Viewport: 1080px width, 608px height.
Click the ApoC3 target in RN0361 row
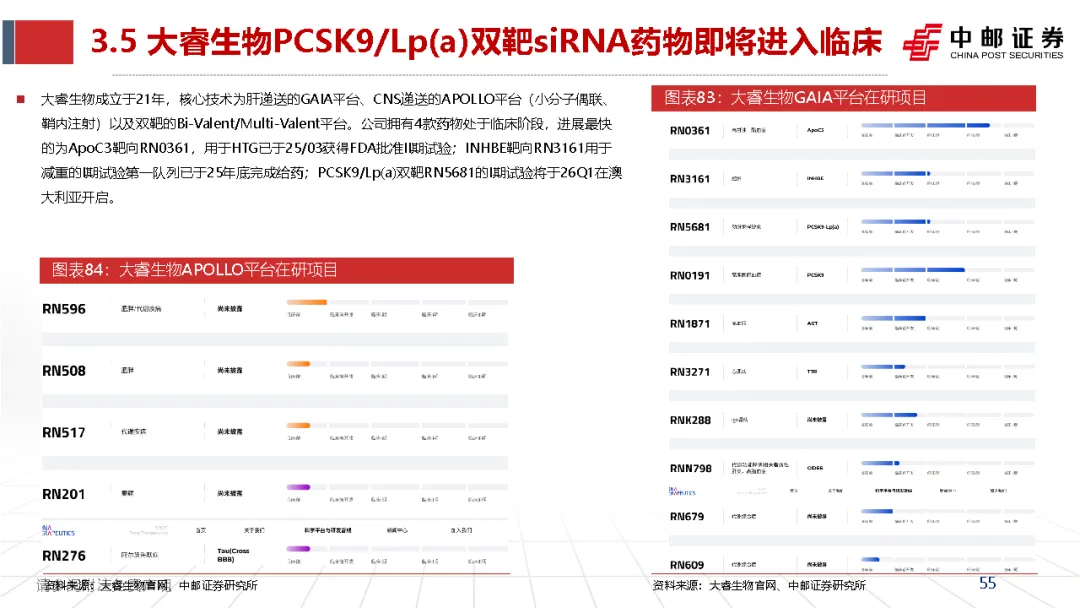coord(816,130)
